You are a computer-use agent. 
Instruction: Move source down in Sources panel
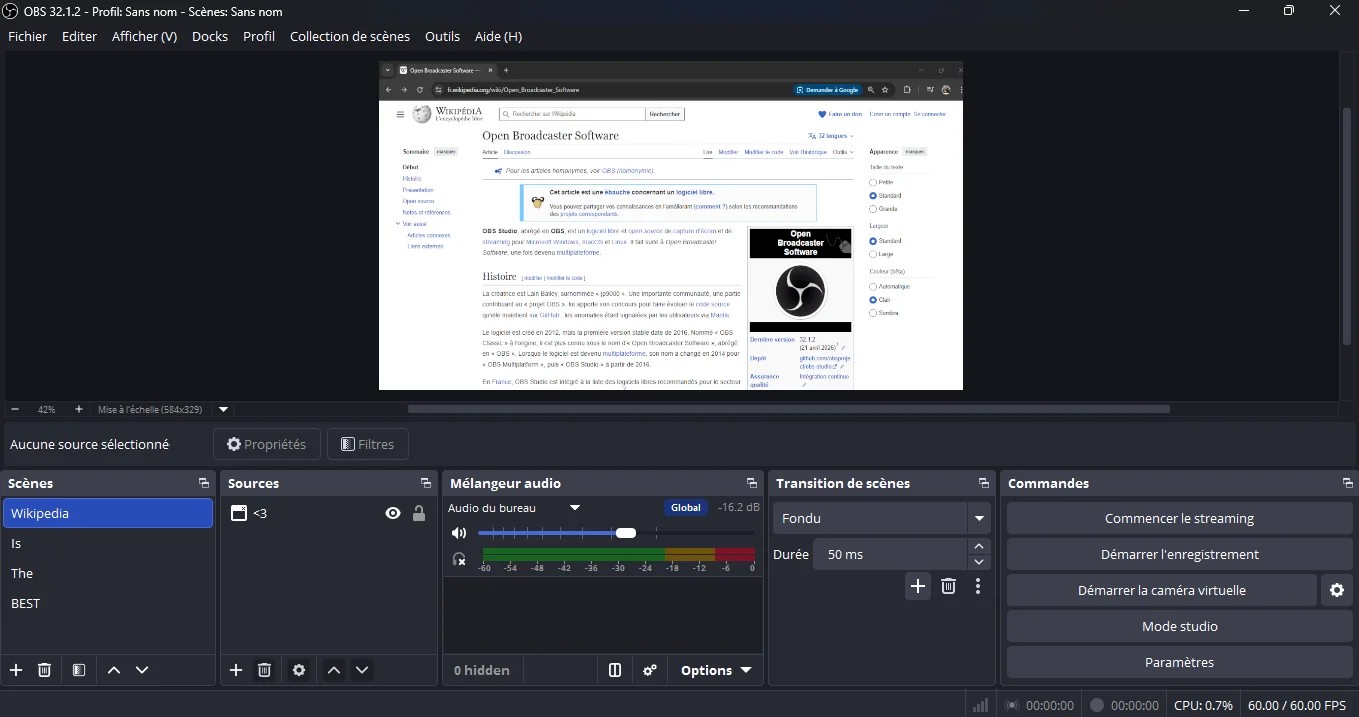click(x=362, y=670)
